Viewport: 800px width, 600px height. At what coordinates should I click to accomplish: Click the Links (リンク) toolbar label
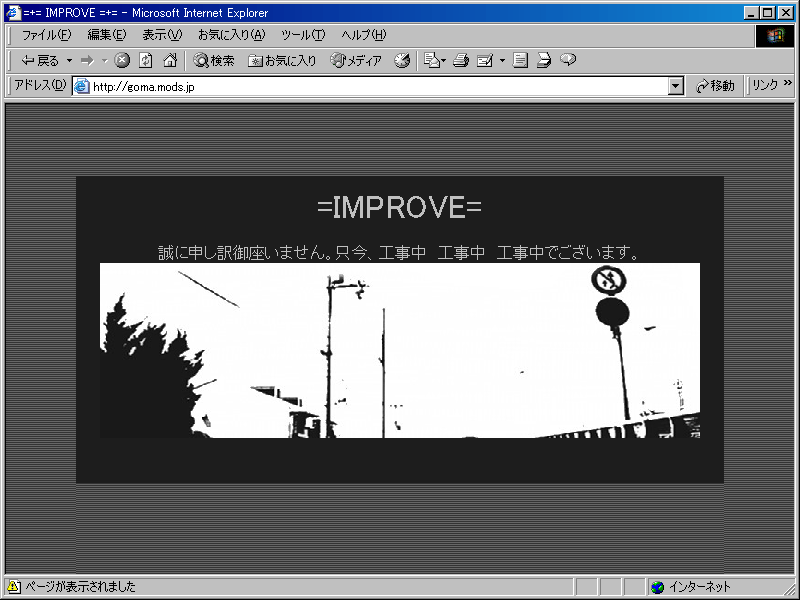point(765,85)
